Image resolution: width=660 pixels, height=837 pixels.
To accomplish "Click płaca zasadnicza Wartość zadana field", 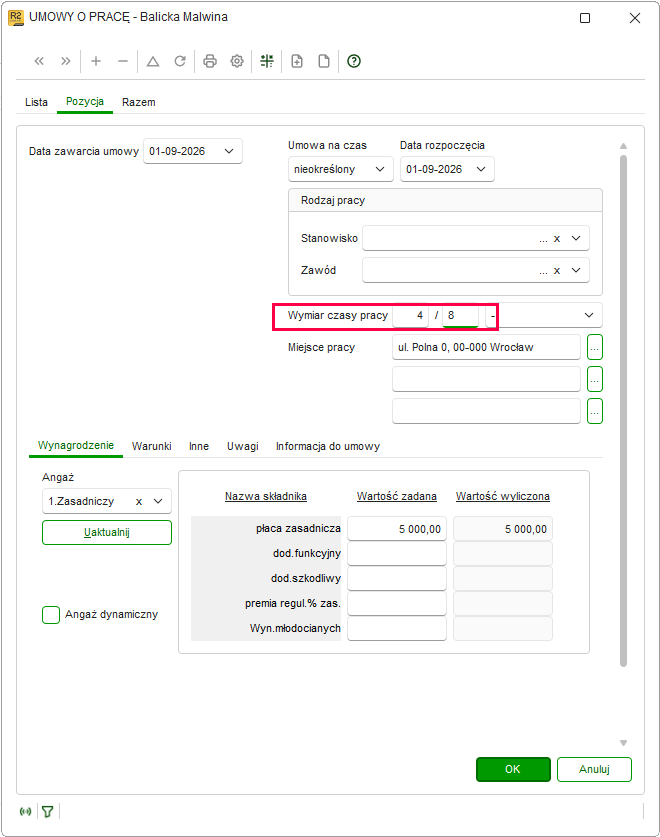I will 397,528.
